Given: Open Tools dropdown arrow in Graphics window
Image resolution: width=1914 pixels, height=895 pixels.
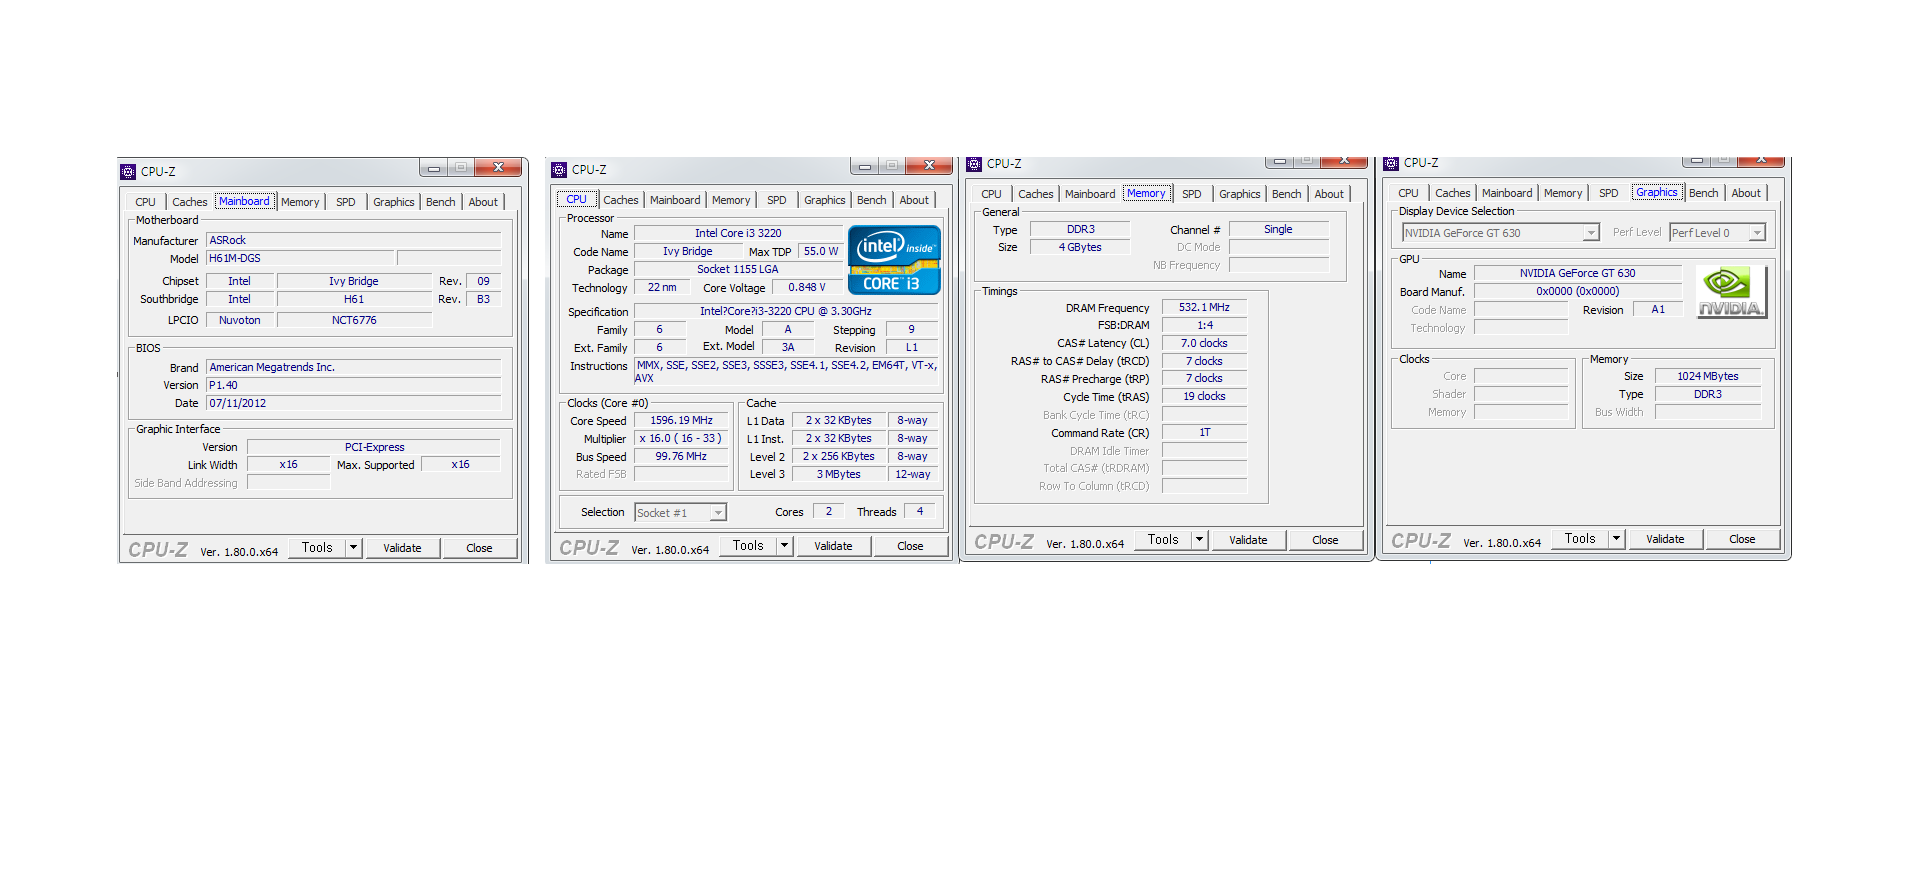Looking at the screenshot, I should [1617, 539].
